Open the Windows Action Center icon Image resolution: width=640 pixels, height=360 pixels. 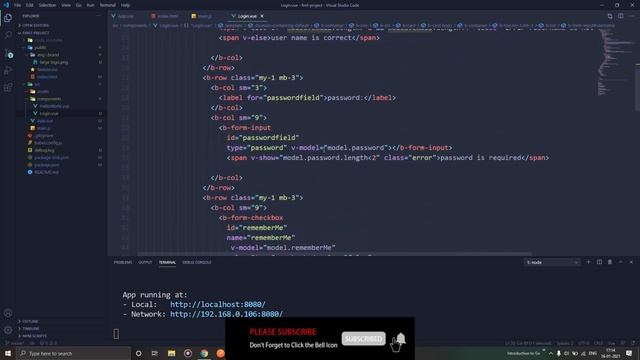629,353
